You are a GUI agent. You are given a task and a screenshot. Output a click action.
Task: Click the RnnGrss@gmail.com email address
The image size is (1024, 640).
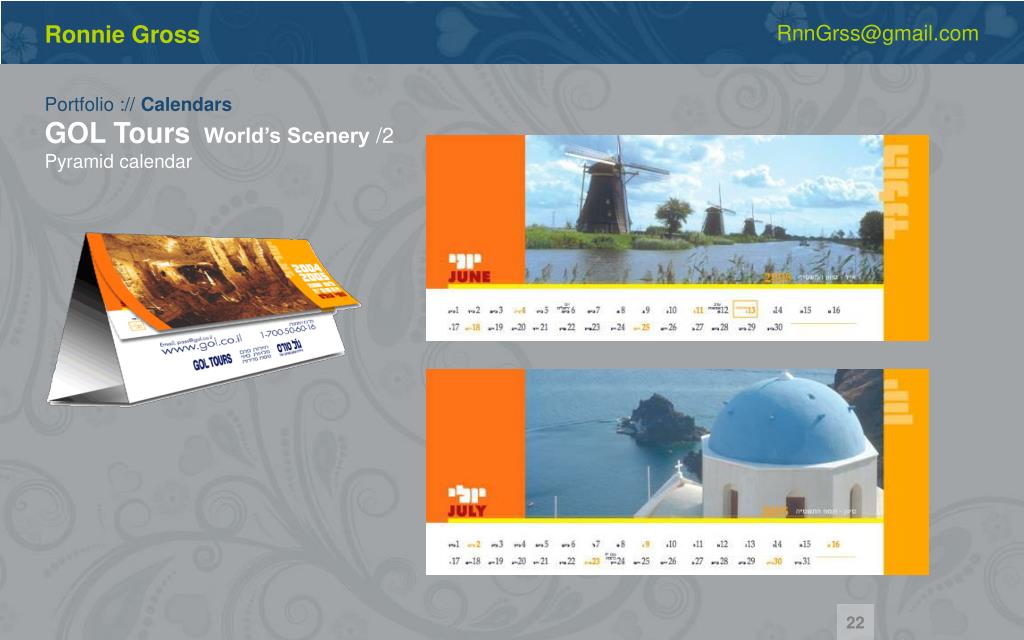tap(877, 33)
